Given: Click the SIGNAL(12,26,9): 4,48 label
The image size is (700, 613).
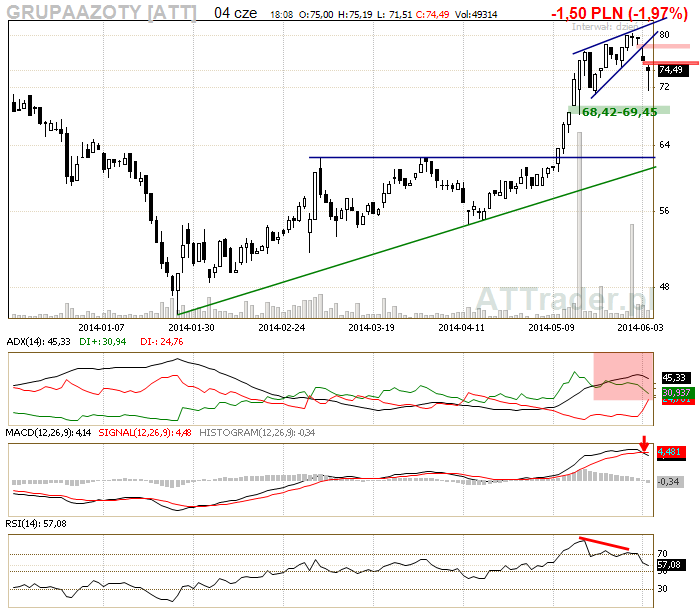Looking at the screenshot, I should coord(145,433).
